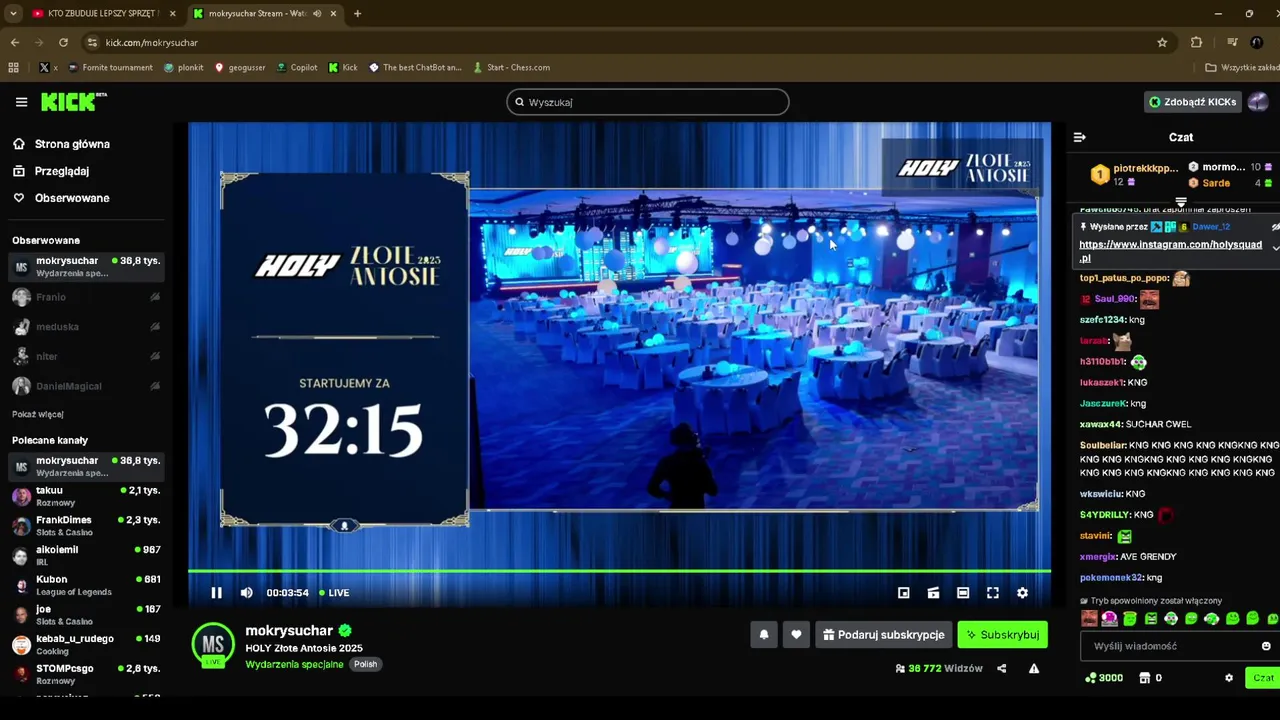Screen dimensions: 1280x720
Task: Open alkoiemil recommended channel
Action: (x=85, y=556)
